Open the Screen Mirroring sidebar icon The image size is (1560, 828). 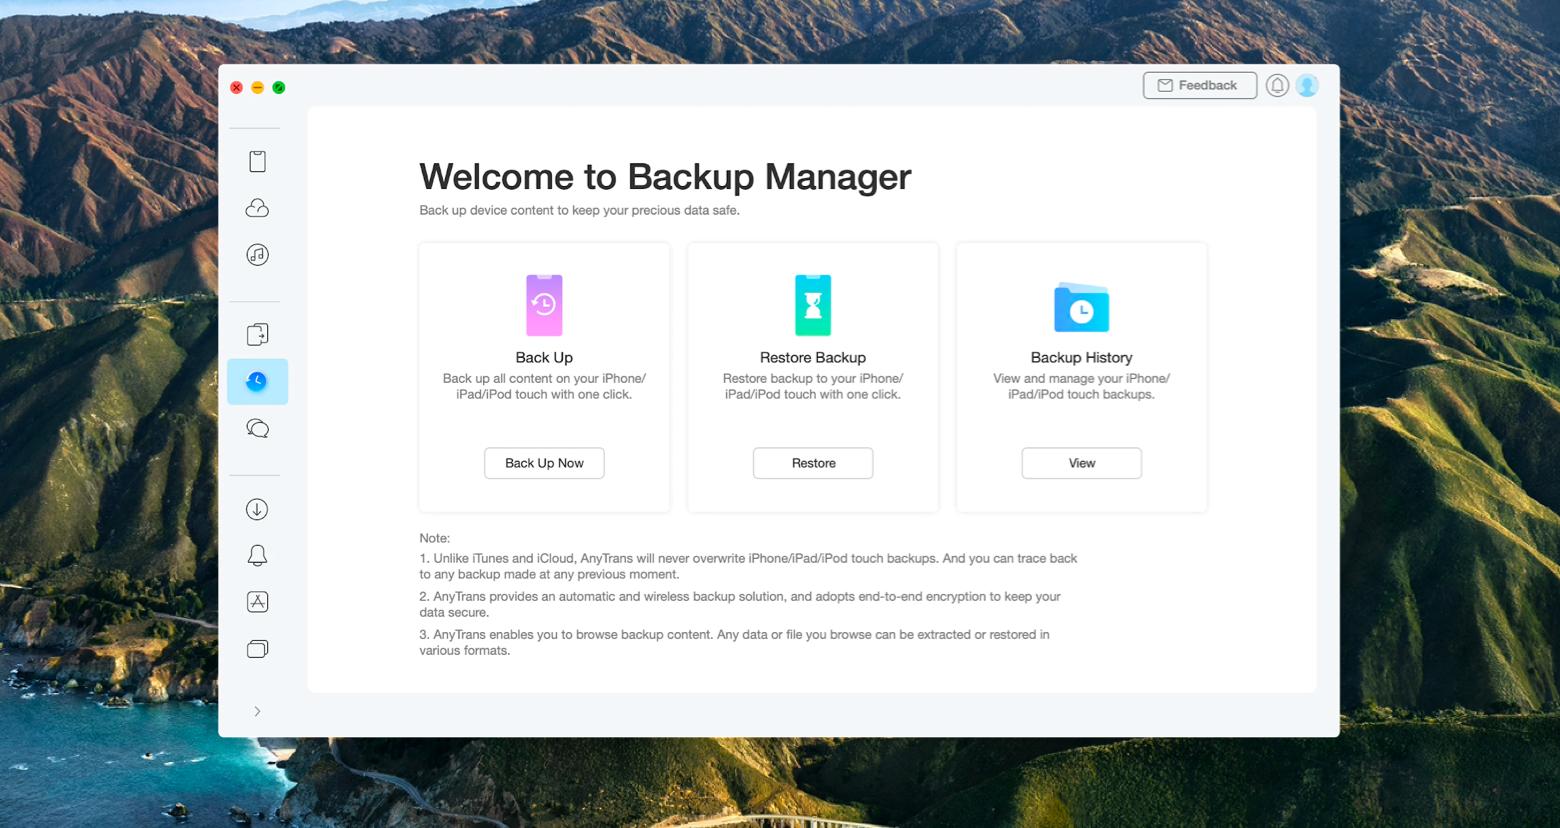click(257, 649)
